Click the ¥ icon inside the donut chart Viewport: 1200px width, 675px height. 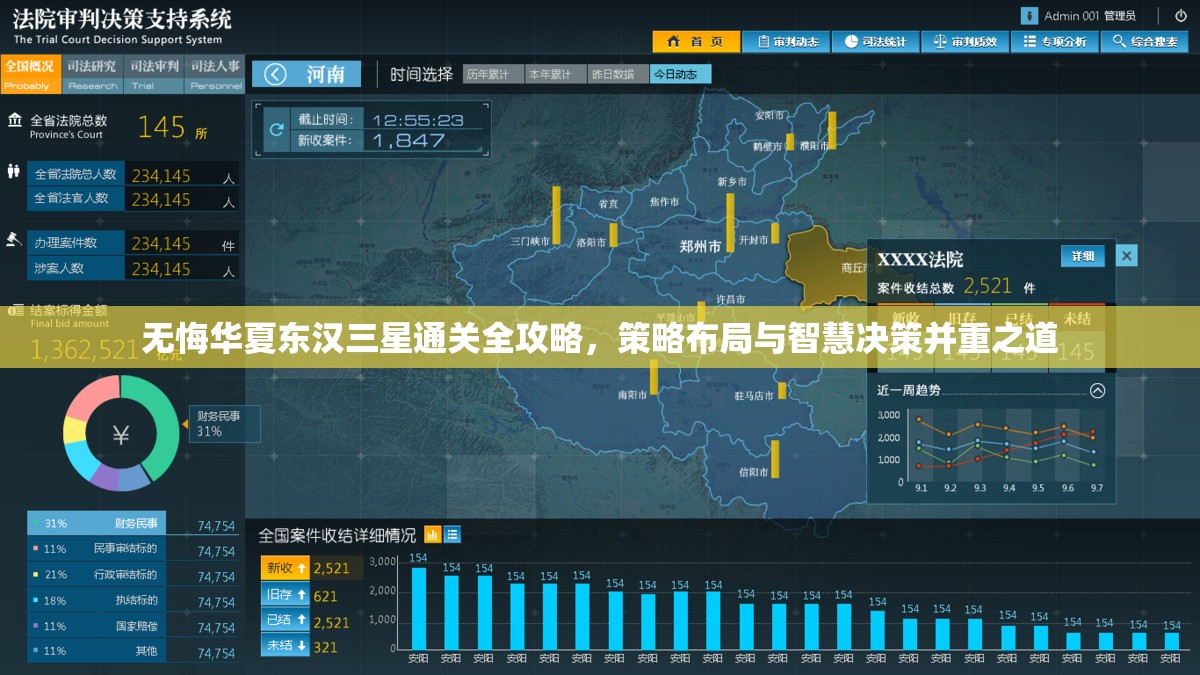click(122, 433)
